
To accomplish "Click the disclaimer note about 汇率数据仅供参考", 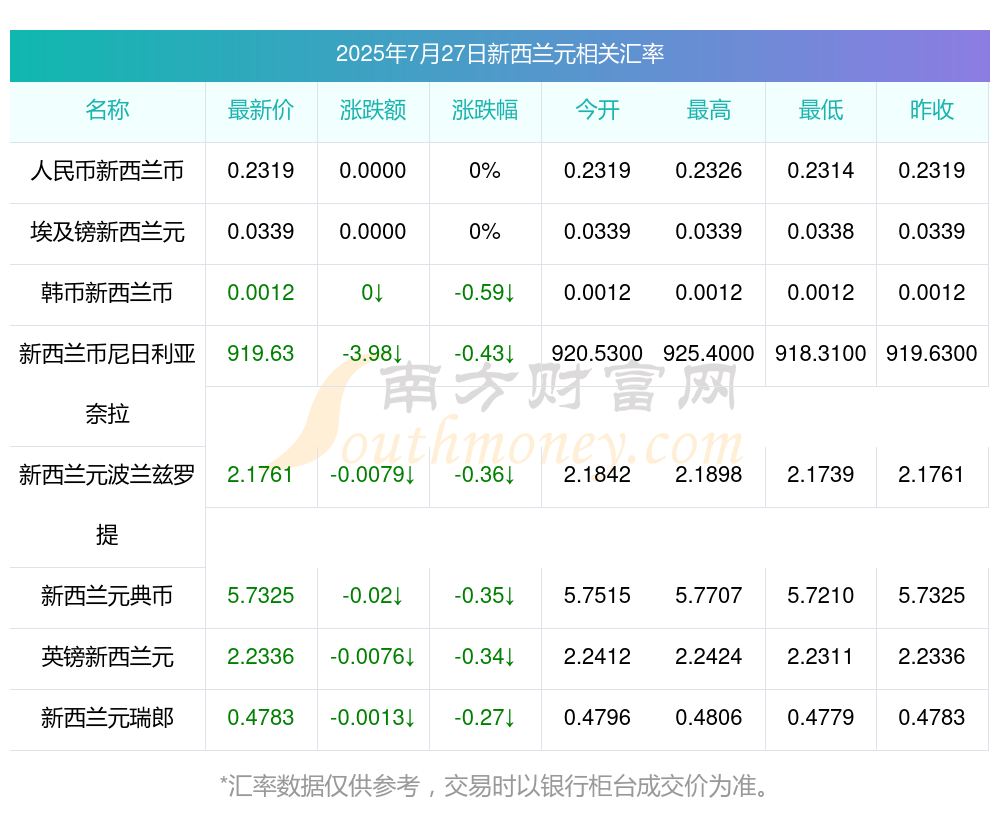I will click(x=495, y=786).
